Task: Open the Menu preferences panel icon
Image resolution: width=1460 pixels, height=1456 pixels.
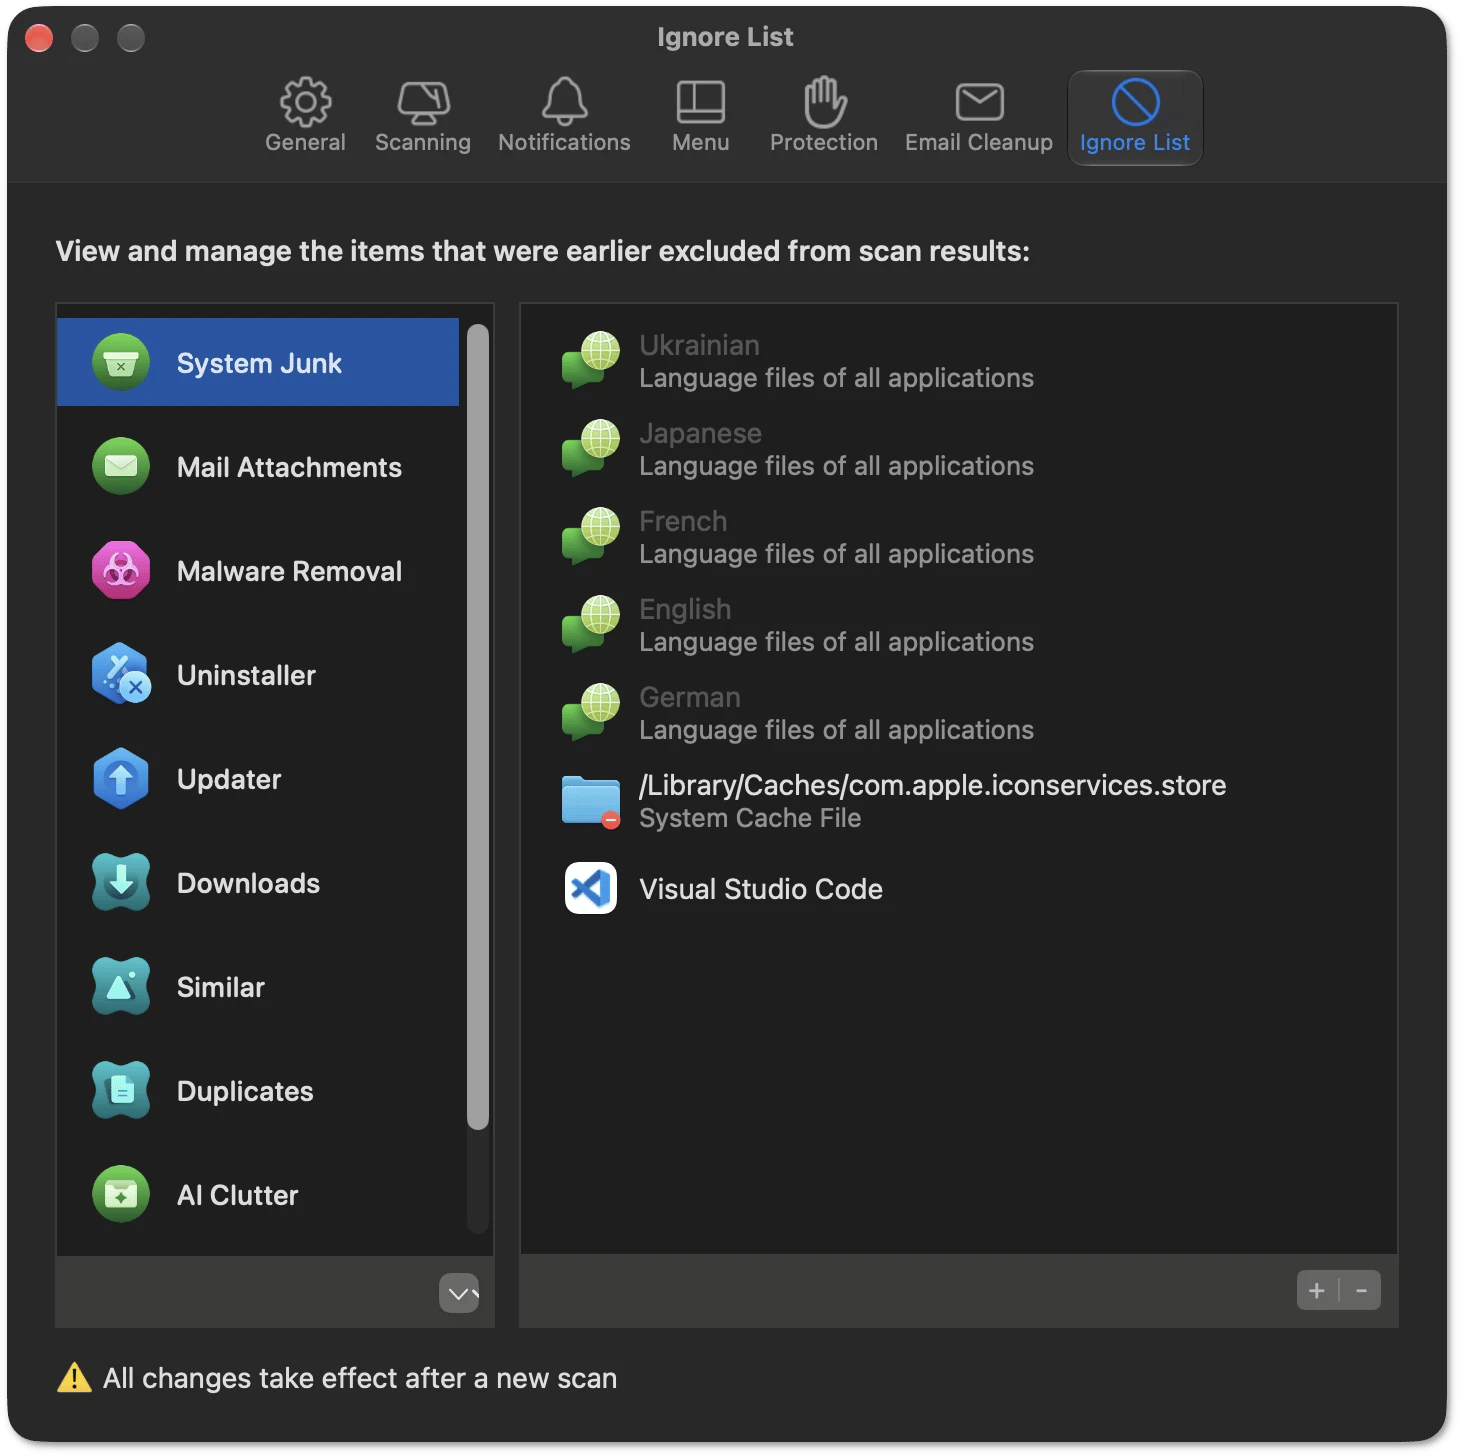Action: pos(700,102)
